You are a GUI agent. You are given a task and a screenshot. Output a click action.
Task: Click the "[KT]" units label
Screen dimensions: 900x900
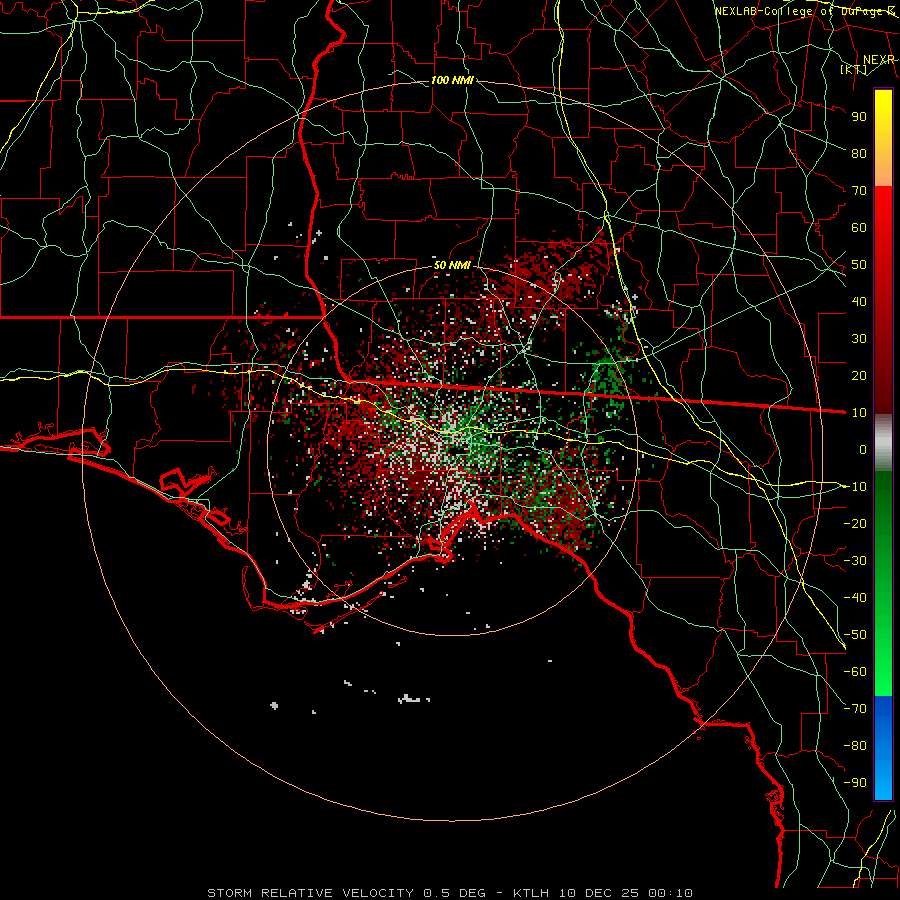(x=854, y=69)
